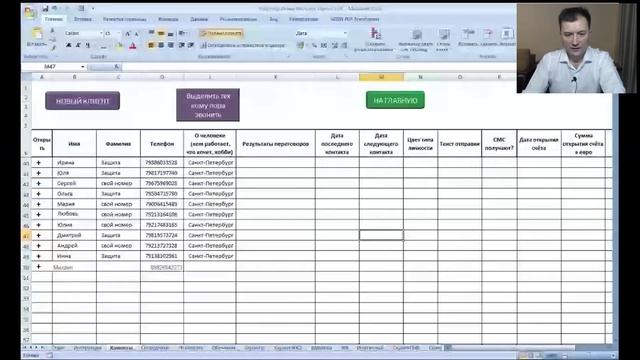Switch to the Разметка страницы ribbon tab
This screenshot has width=640, height=360.
click(x=124, y=19)
